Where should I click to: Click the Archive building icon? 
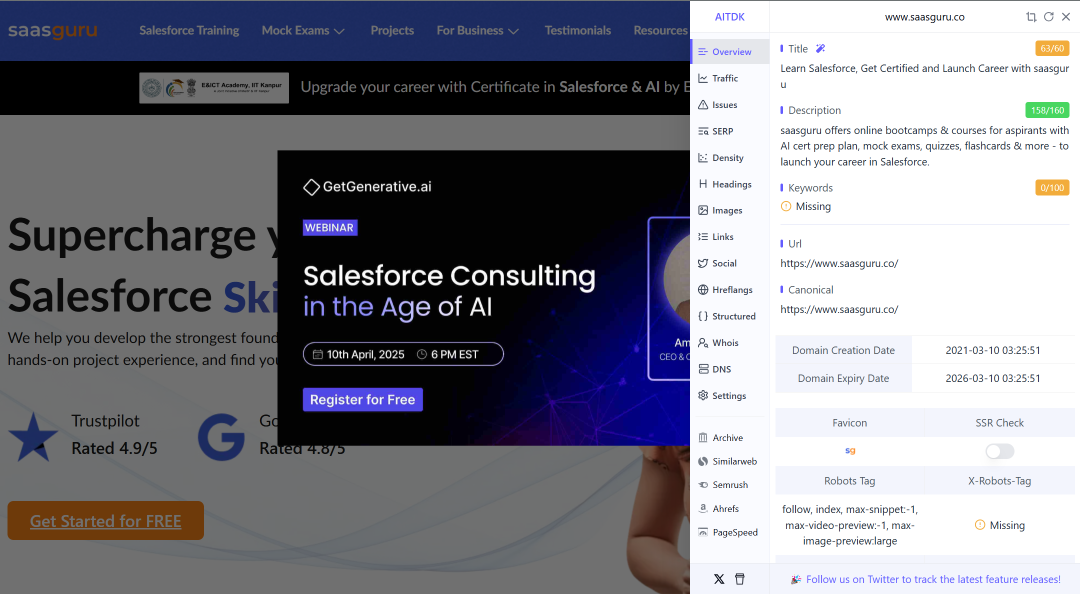point(703,438)
